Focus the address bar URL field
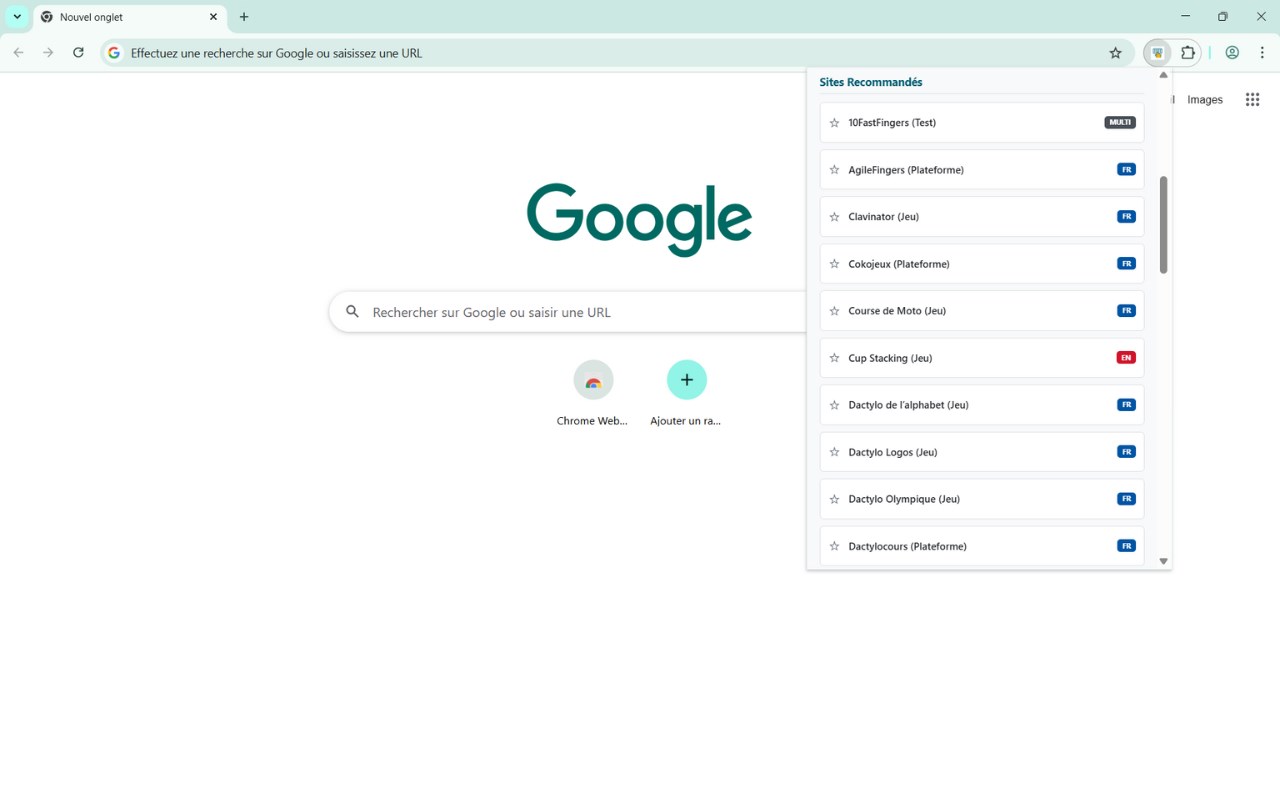Viewport: 1280px width, 800px height. click(615, 53)
